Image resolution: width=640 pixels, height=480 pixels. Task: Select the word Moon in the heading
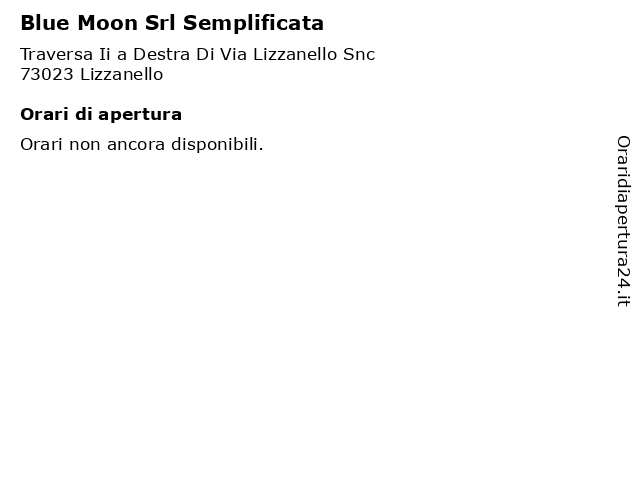point(107,23)
